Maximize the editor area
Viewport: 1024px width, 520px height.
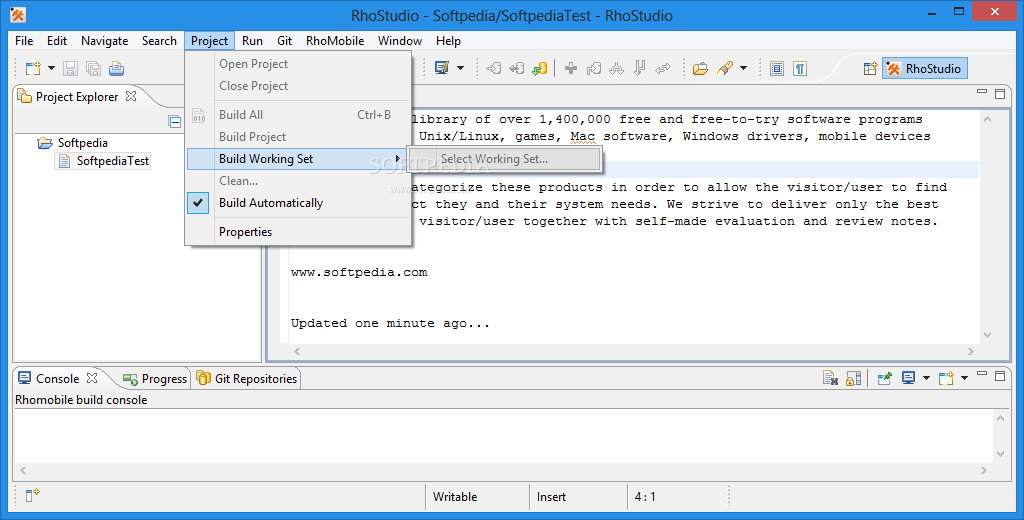[x=1000, y=93]
